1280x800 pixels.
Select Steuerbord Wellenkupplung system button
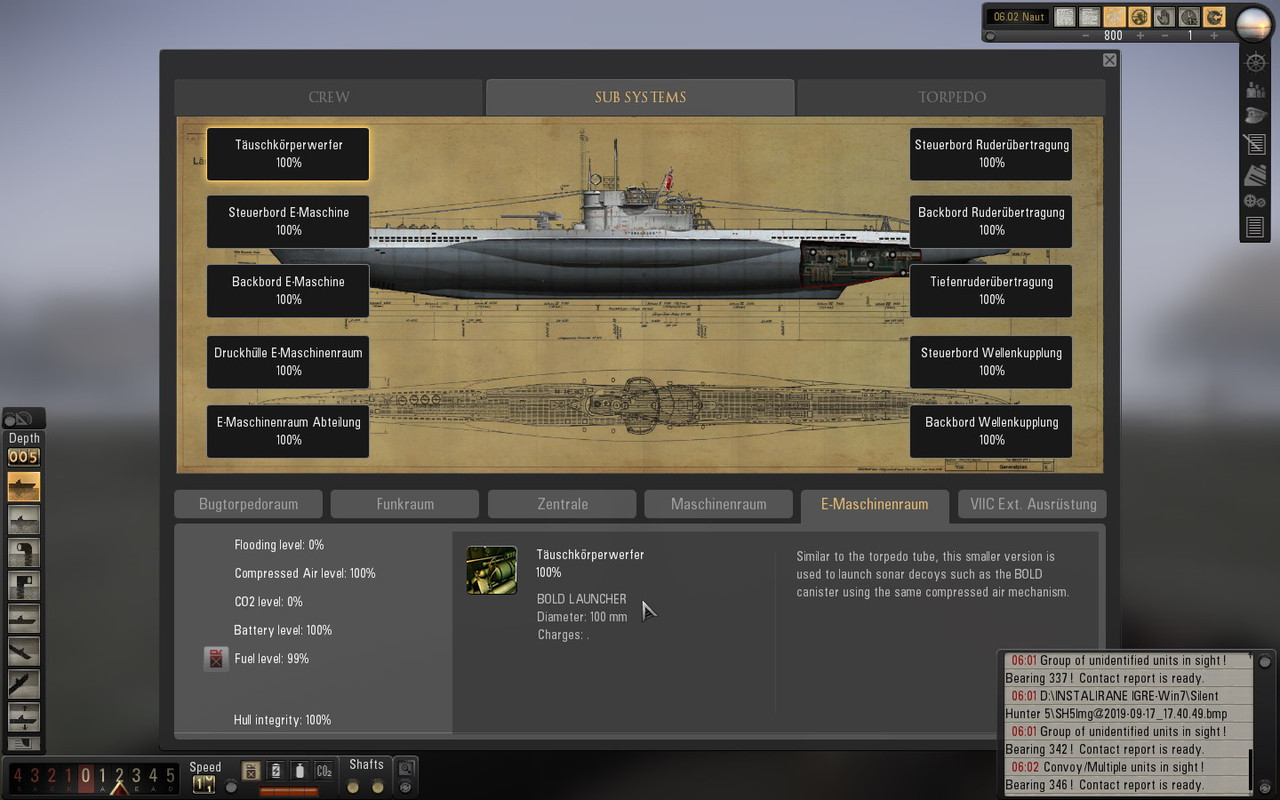click(x=991, y=362)
